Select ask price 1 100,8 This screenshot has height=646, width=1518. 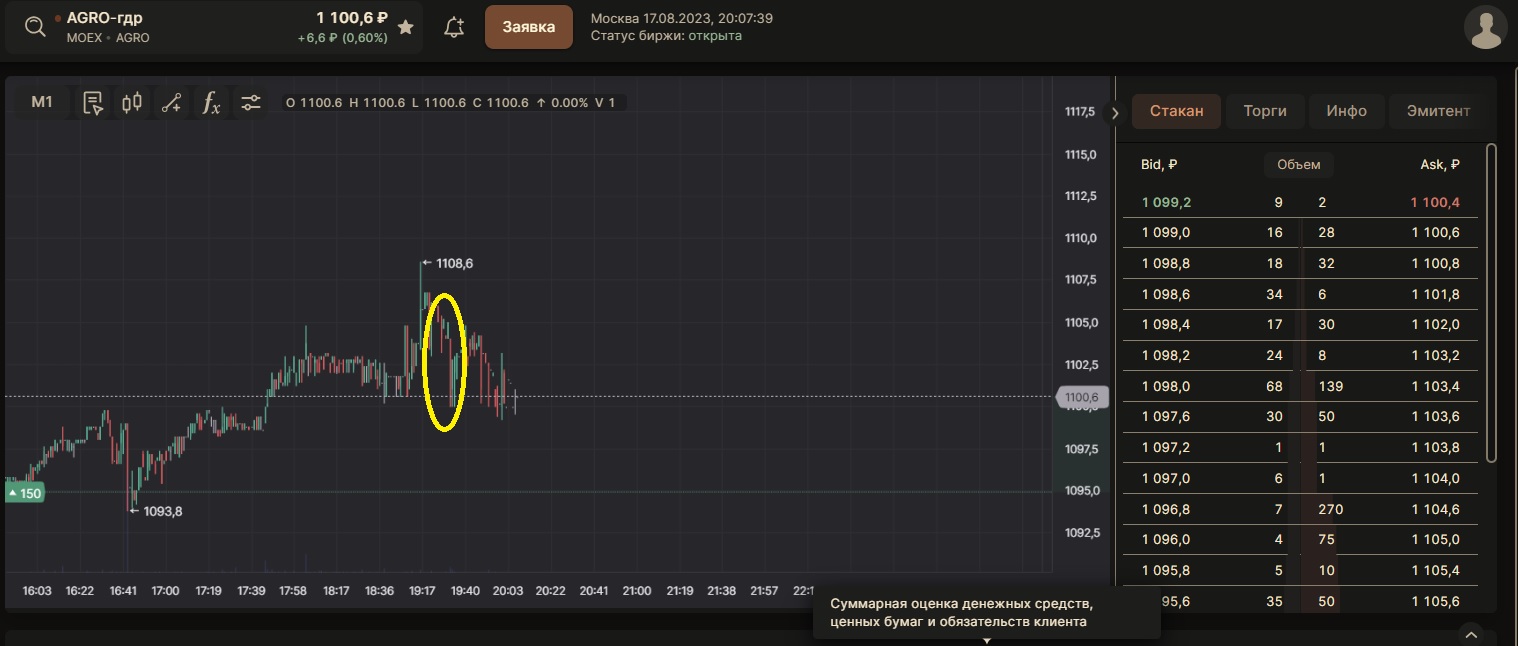(1435, 264)
